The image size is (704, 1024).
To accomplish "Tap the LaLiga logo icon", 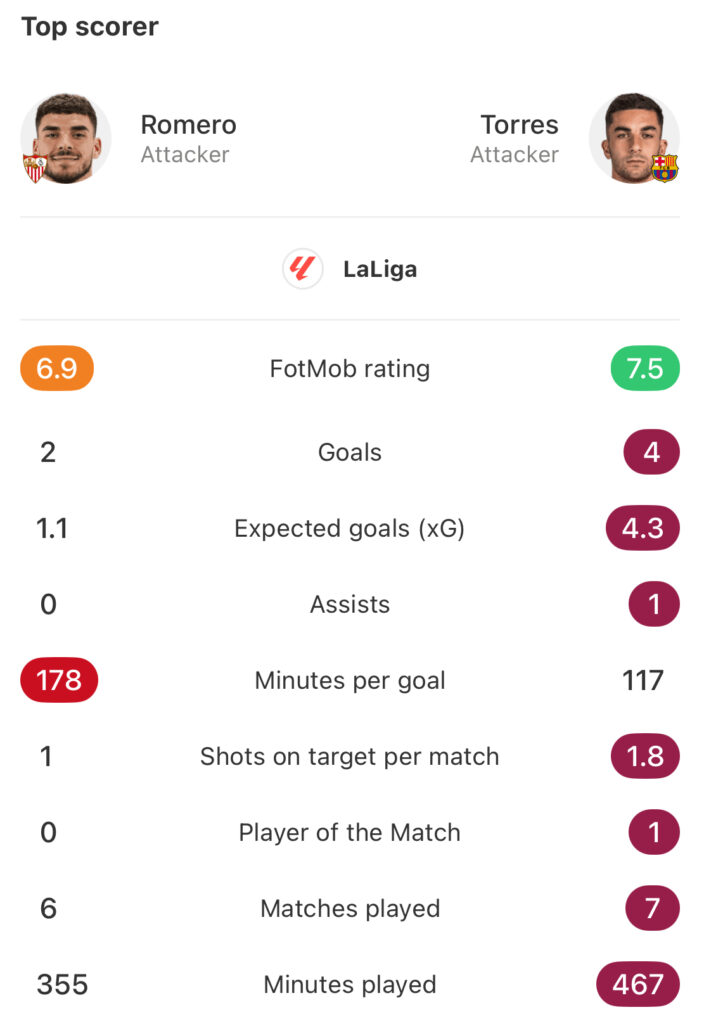I will (302, 269).
